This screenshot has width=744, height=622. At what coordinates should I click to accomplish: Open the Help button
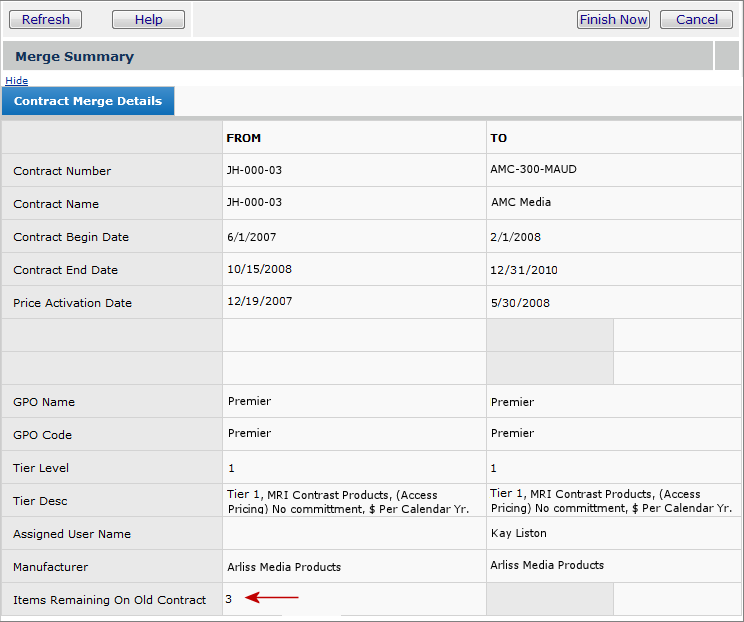[148, 19]
